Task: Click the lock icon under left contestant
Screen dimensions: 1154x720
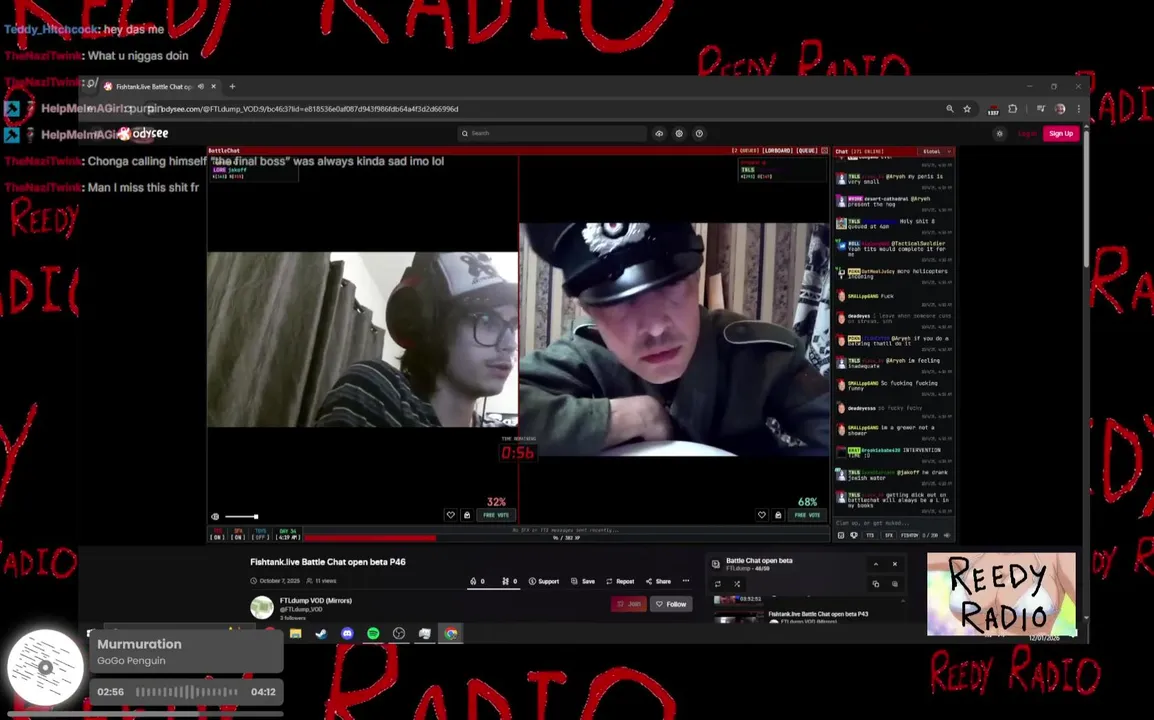Action: pyautogui.click(x=467, y=515)
